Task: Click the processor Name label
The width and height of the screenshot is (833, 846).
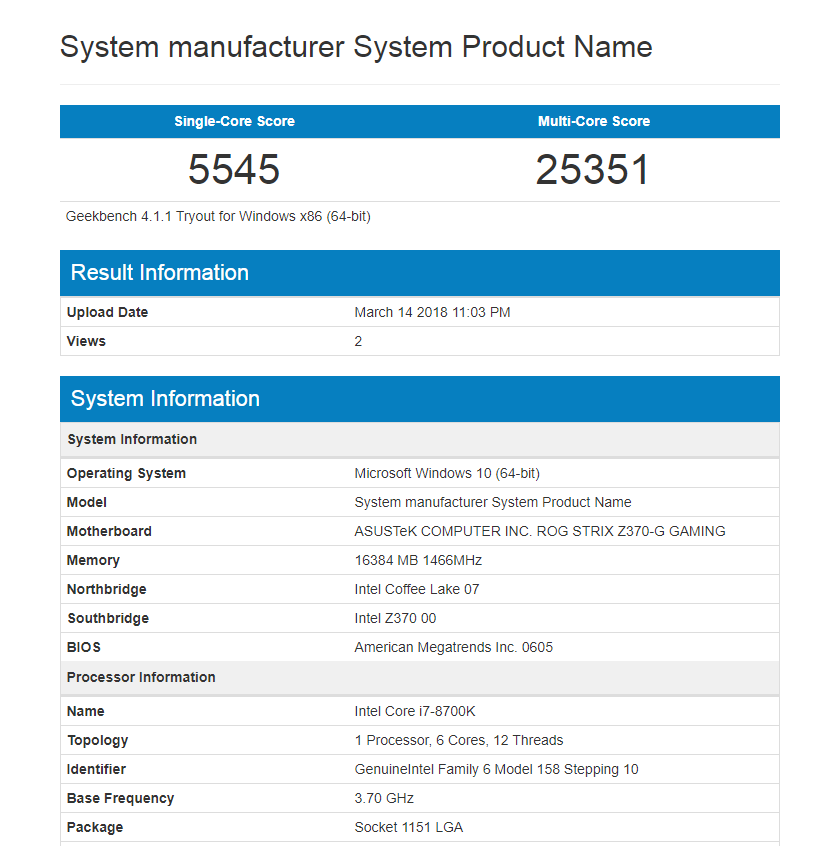Action: [x=85, y=712]
